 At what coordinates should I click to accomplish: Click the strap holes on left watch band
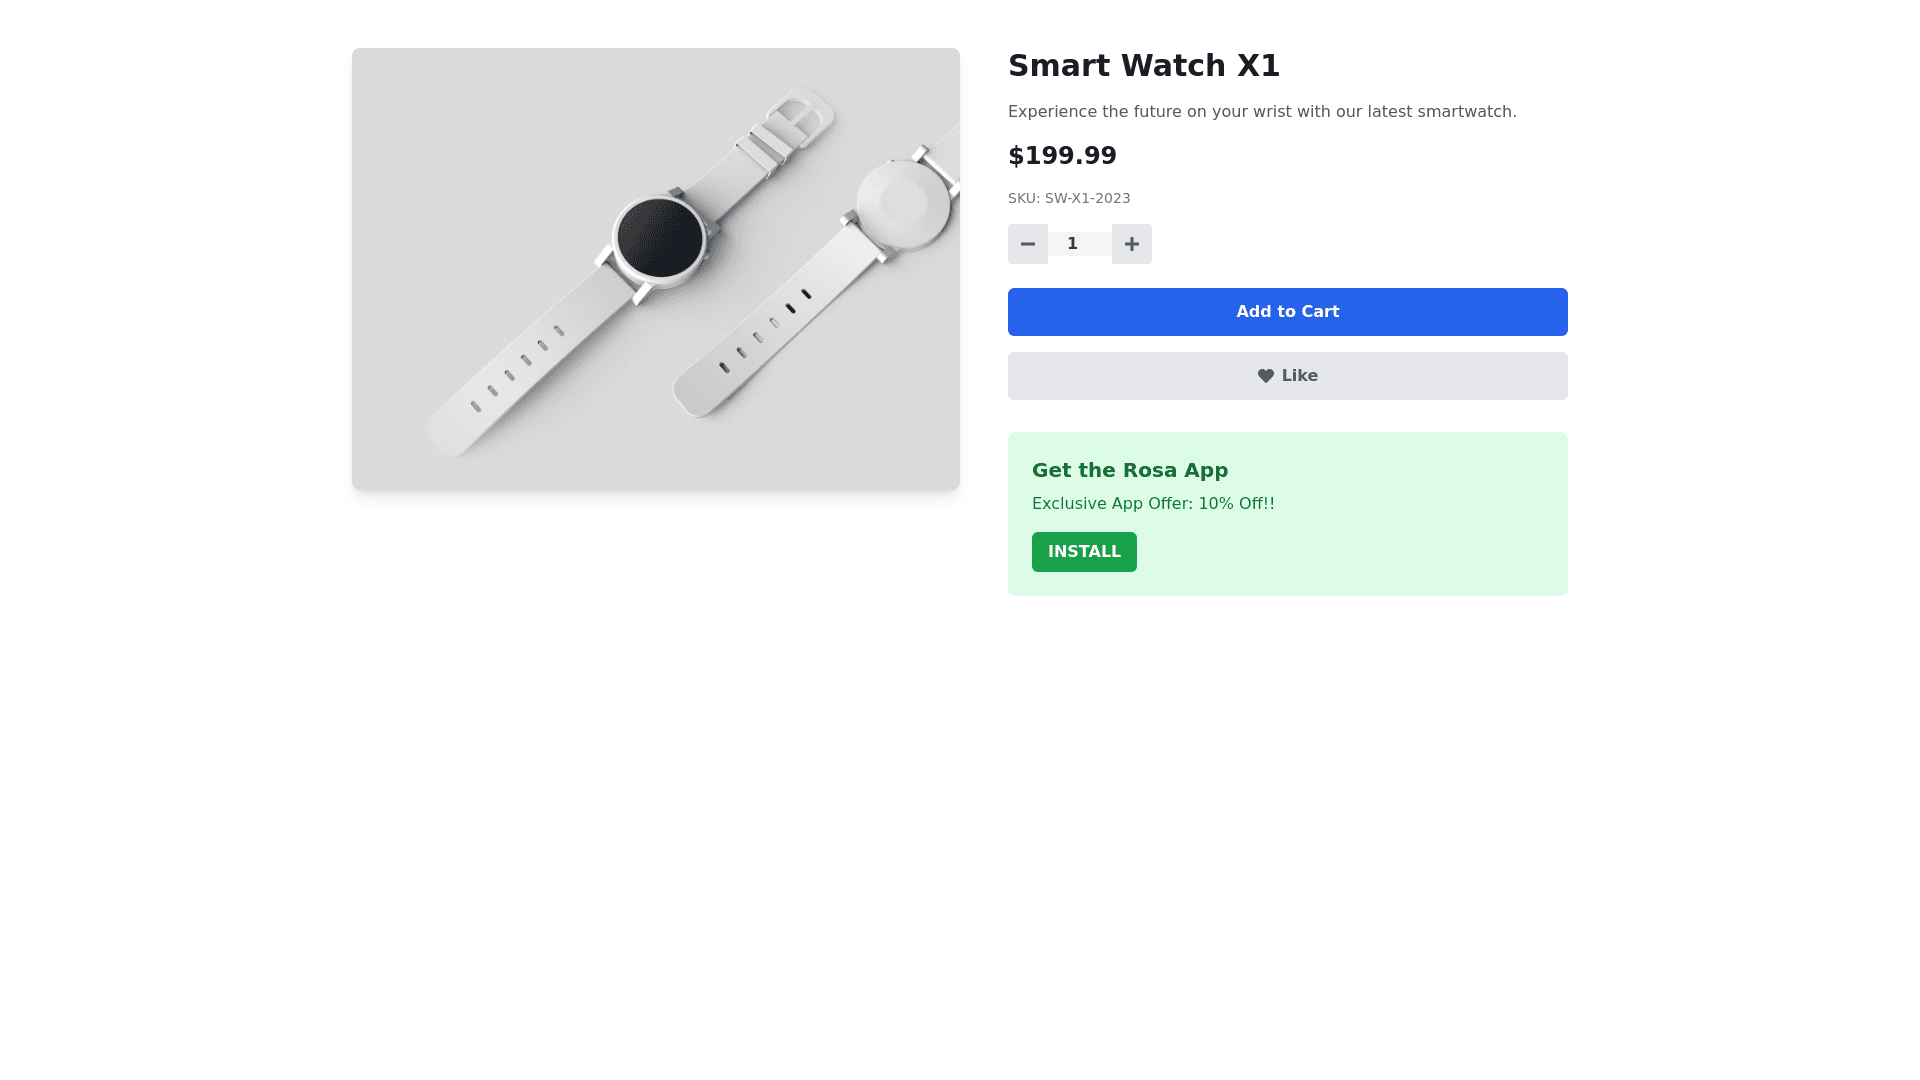517,368
